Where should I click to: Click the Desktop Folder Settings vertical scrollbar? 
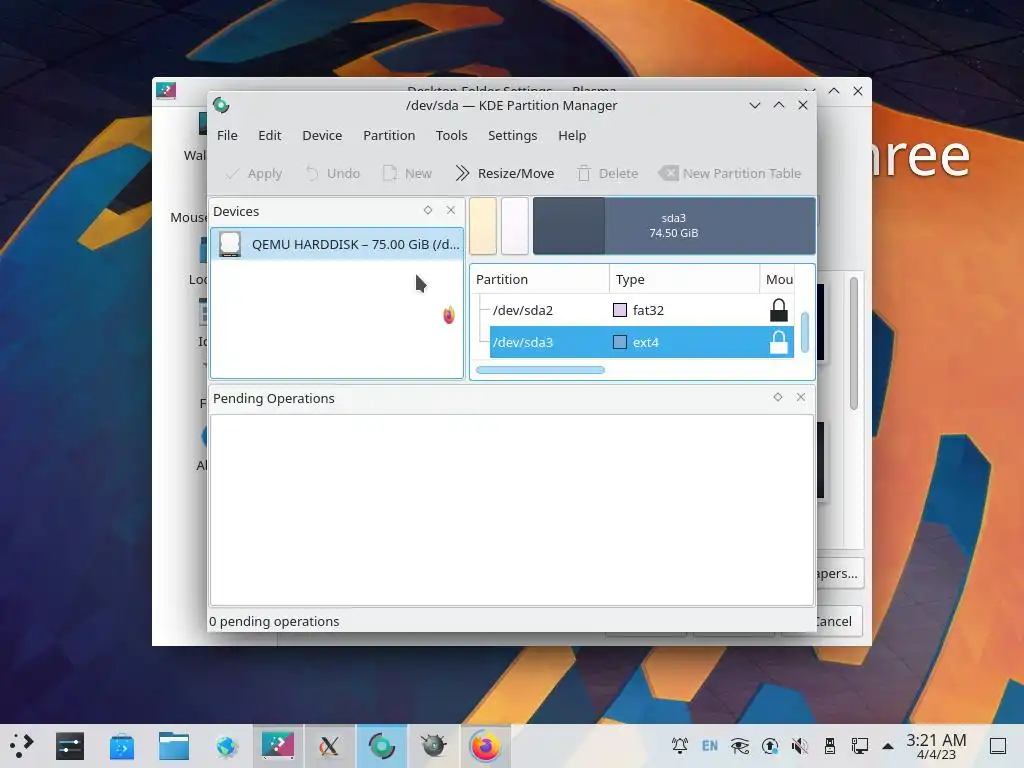pyautogui.click(x=854, y=344)
